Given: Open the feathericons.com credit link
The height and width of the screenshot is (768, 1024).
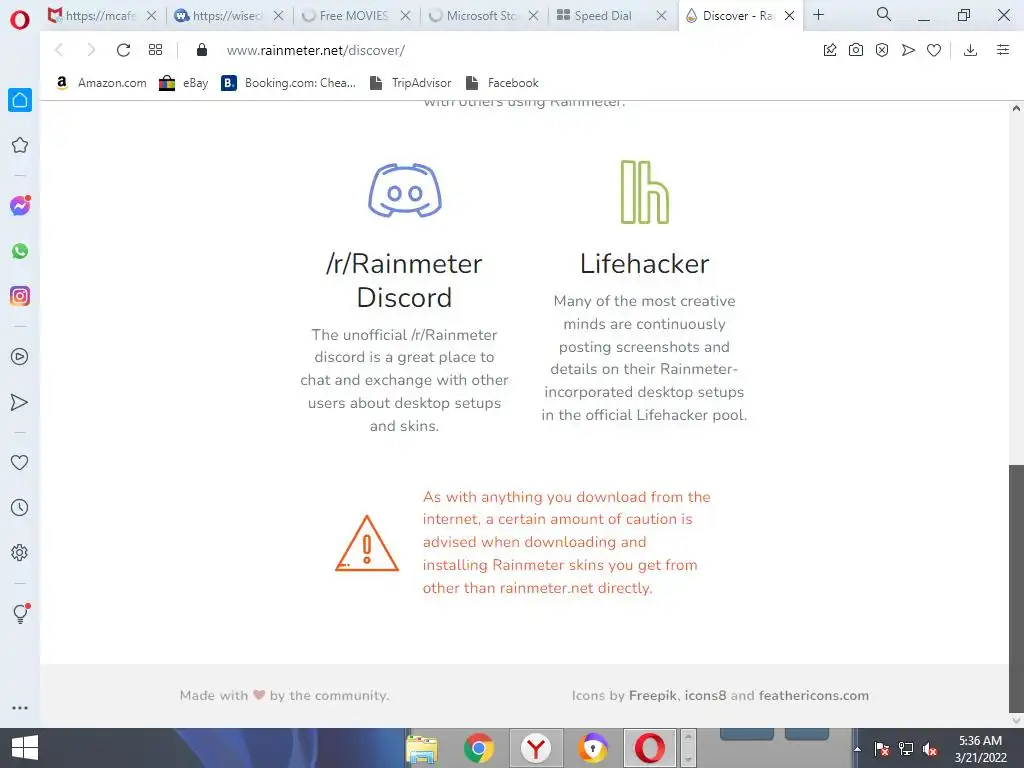Looking at the screenshot, I should 814,696.
